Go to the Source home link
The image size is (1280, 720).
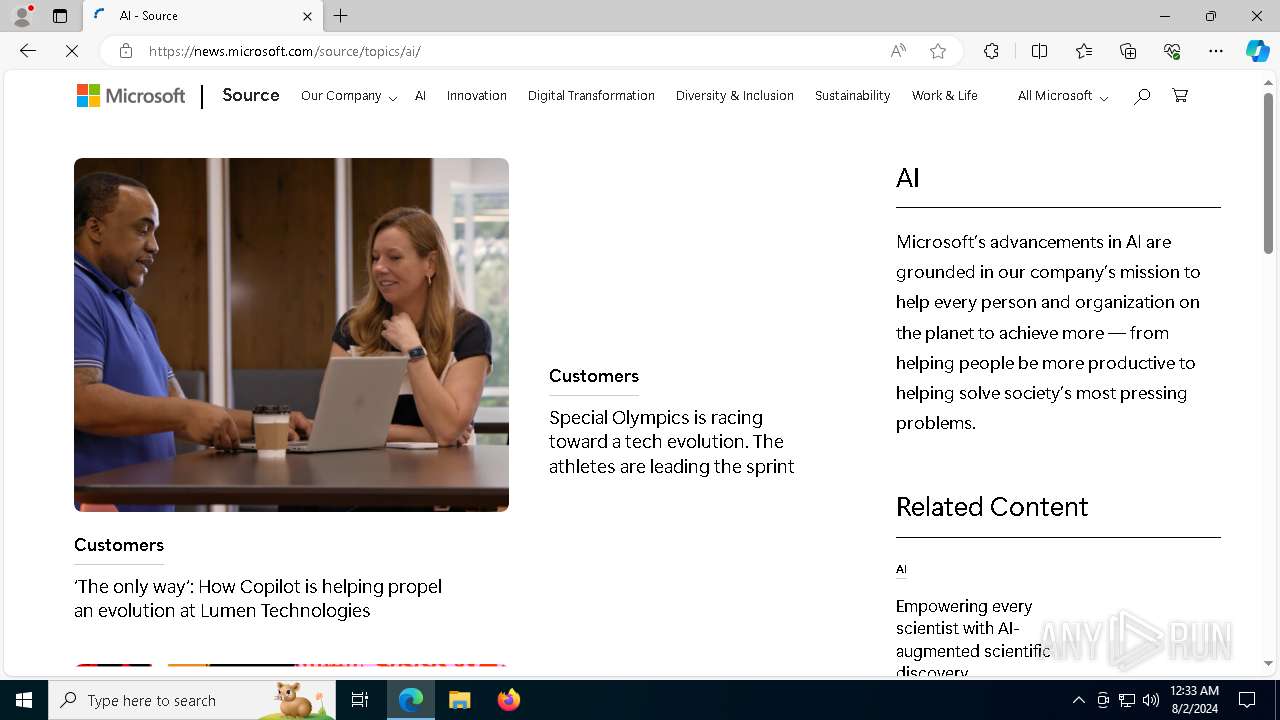(250, 95)
